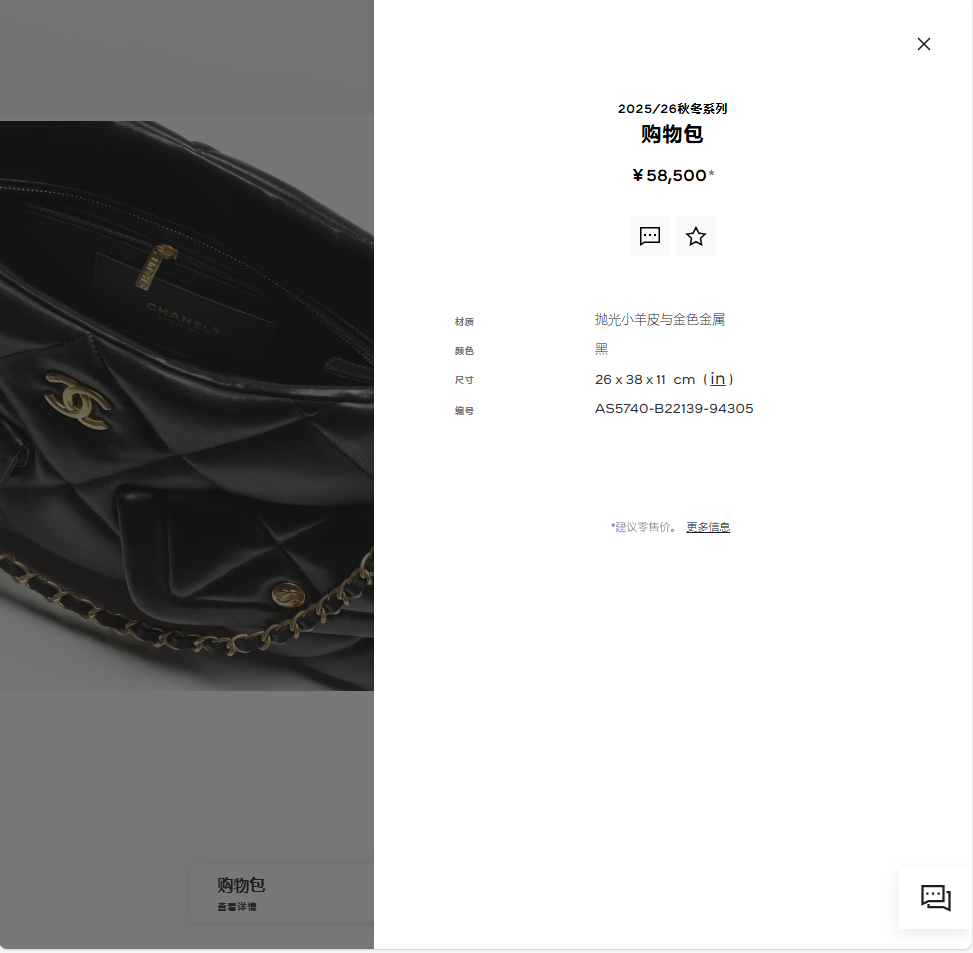Screen dimensions: 973x953
Task: Add bag to wishlist with star icon
Action: [696, 236]
